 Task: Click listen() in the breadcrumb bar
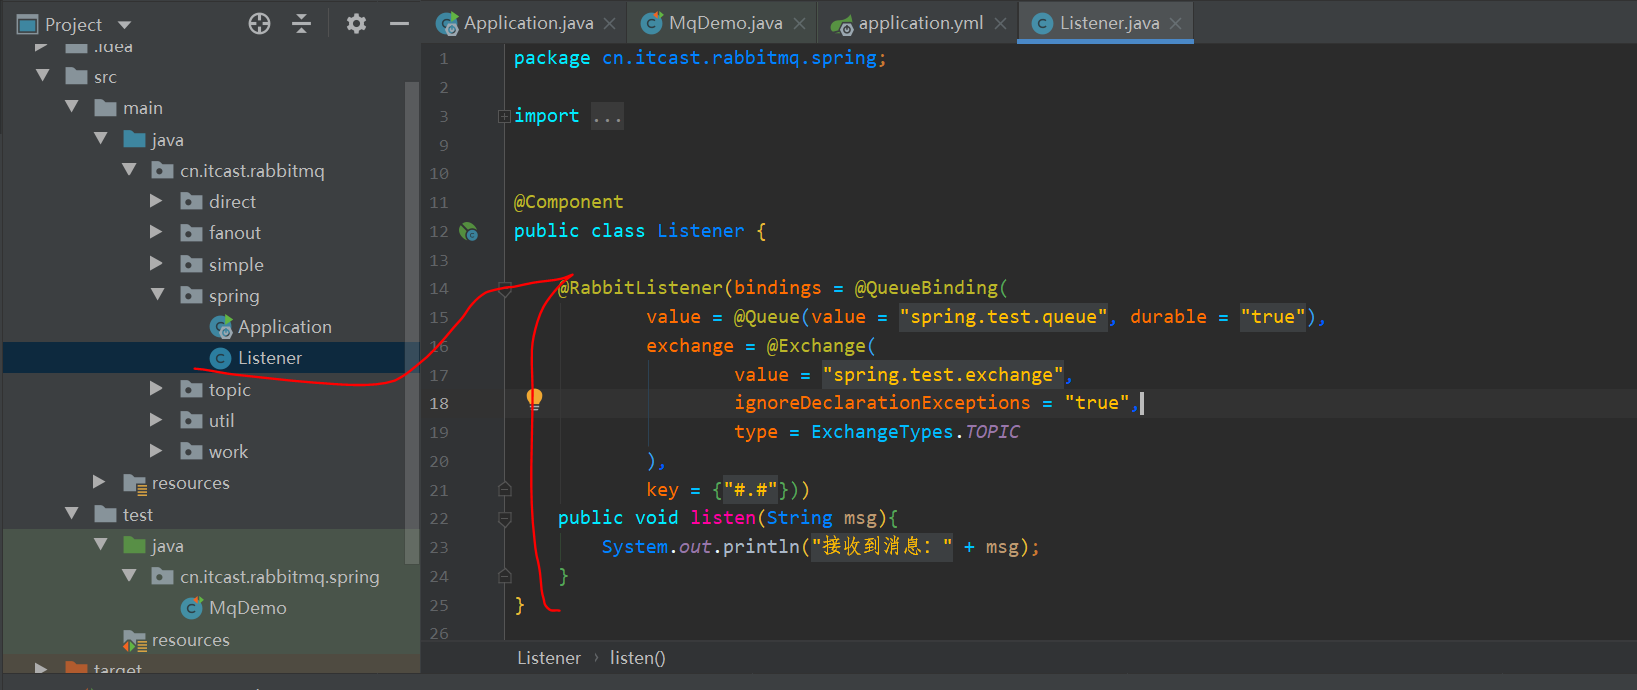point(637,658)
